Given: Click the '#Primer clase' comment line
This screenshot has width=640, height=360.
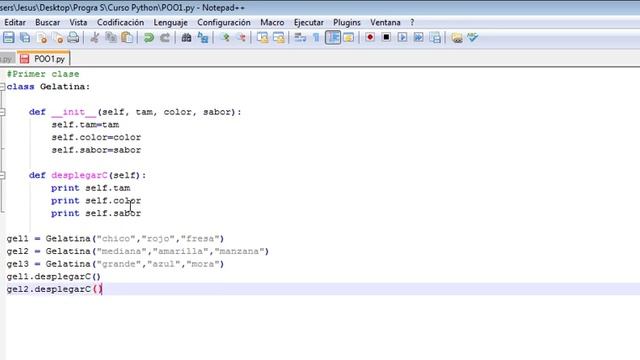Looking at the screenshot, I should coord(43,74).
